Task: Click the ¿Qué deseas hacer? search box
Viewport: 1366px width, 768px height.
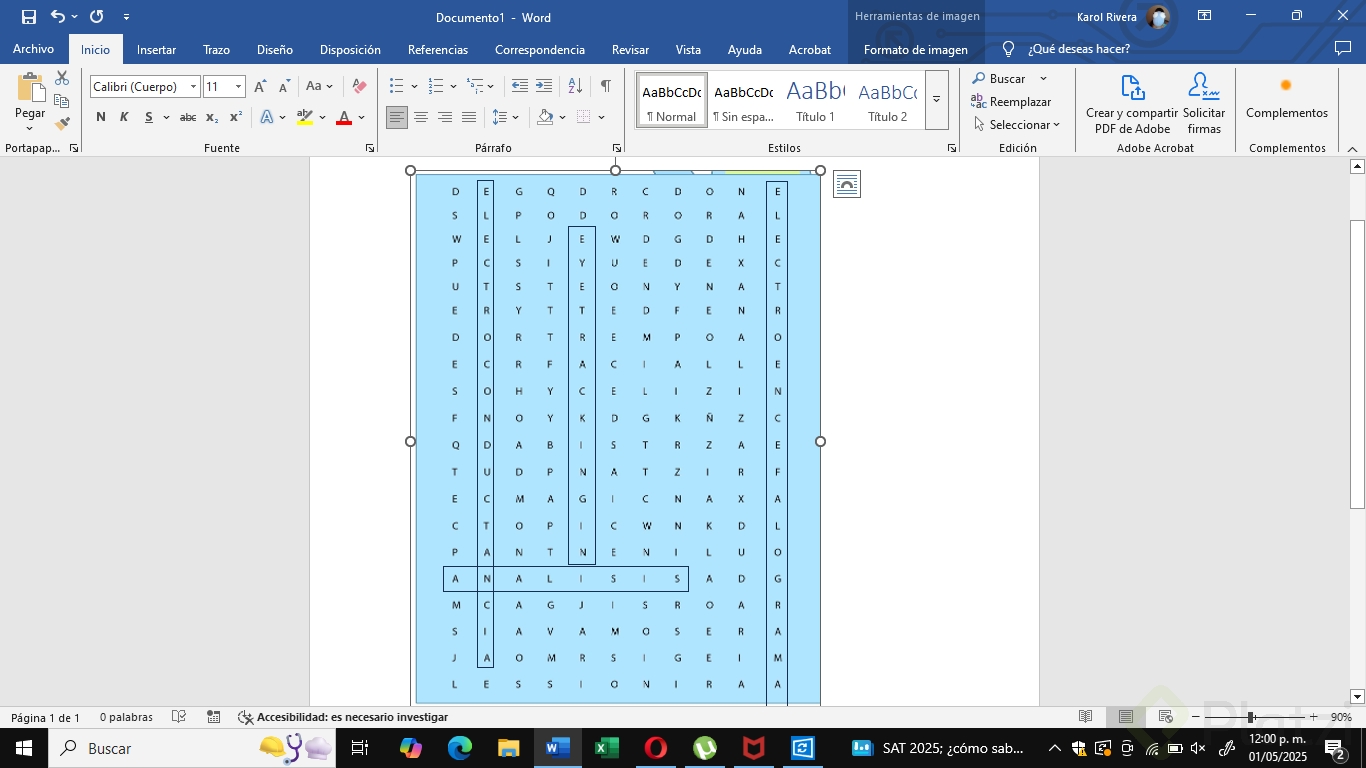Action: click(x=1079, y=49)
